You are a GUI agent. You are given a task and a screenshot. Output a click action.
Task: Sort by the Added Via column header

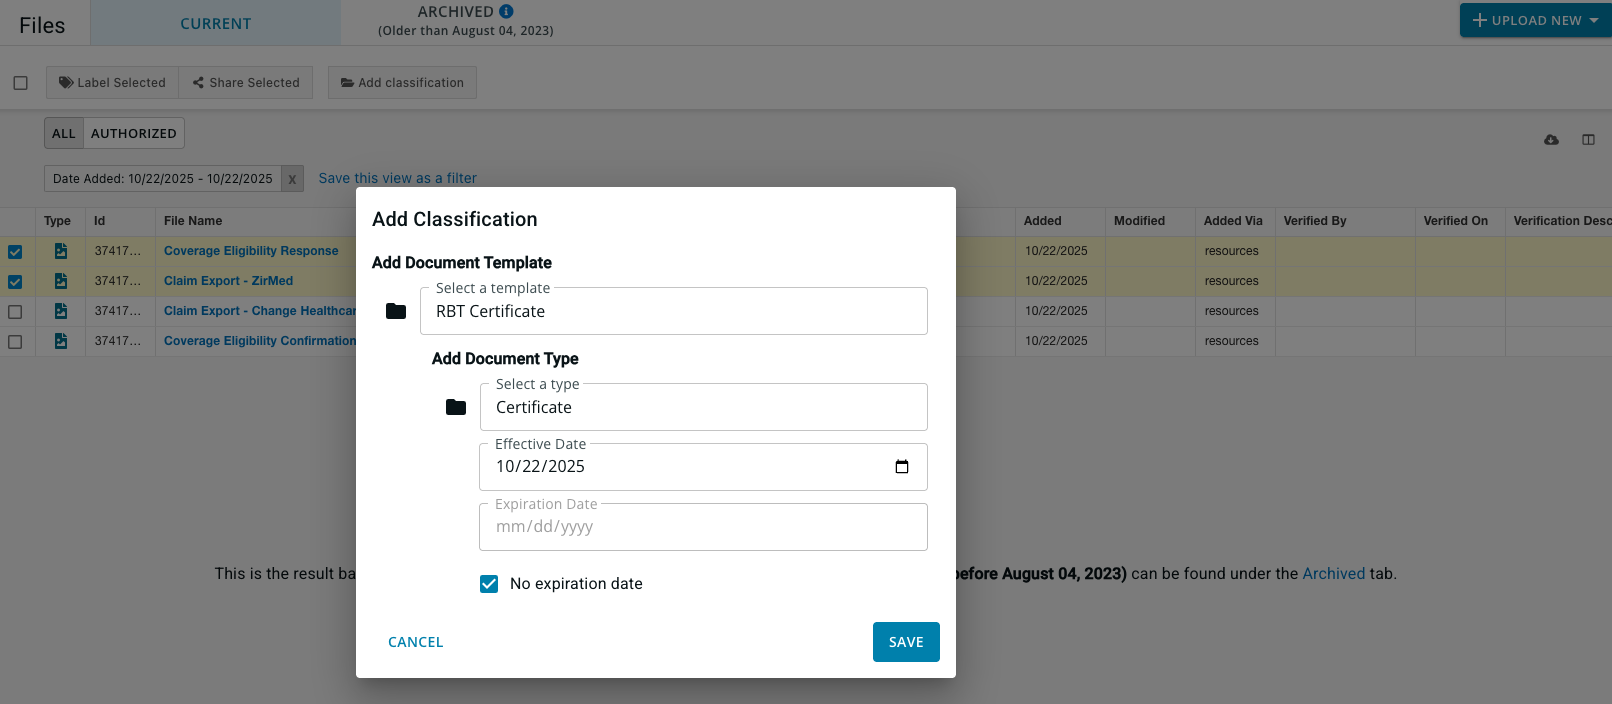point(1233,221)
